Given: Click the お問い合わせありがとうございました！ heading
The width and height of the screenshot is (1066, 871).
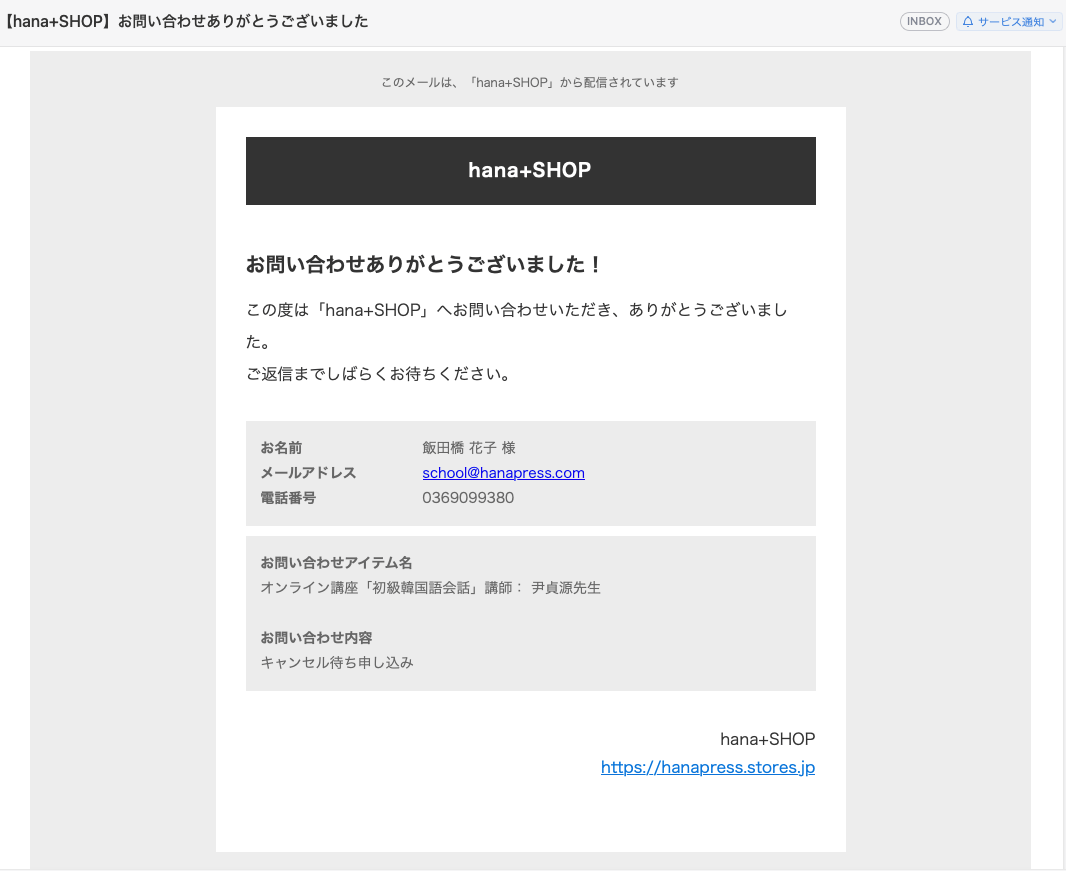Looking at the screenshot, I should point(424,264).
